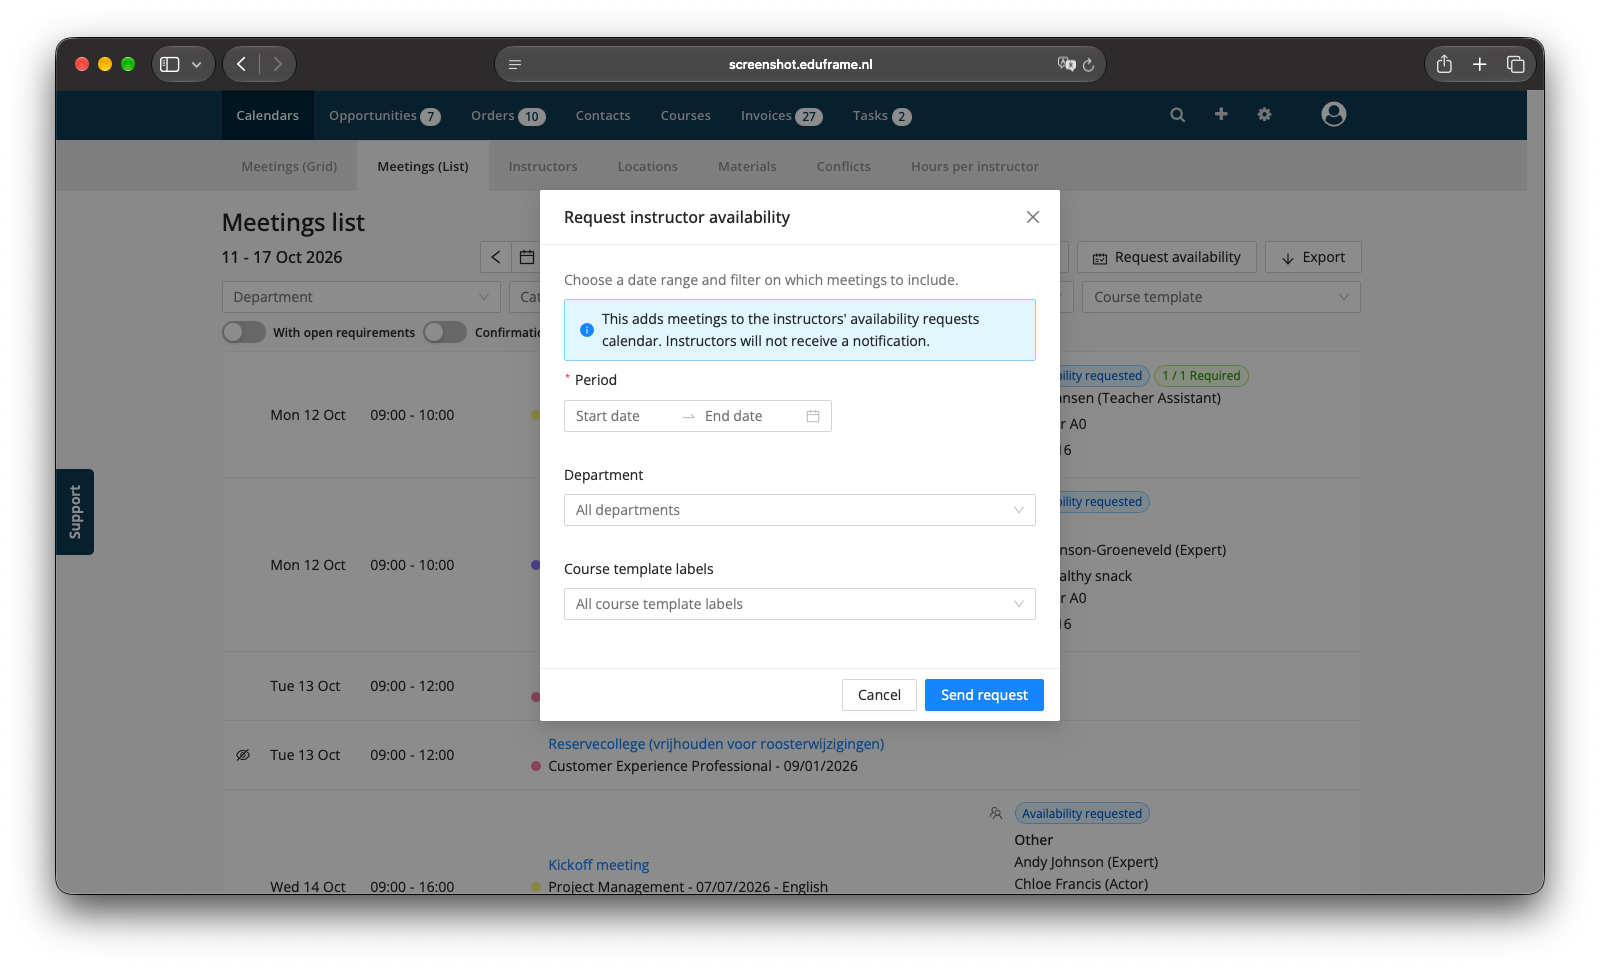Click hidden eye icon on Tue 13 Oct row
The width and height of the screenshot is (1600, 968).
coord(243,755)
